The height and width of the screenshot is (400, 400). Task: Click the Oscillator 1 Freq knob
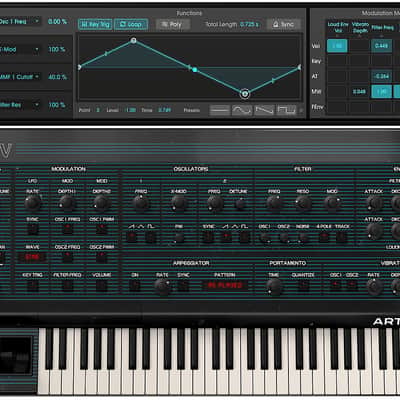coord(141,203)
